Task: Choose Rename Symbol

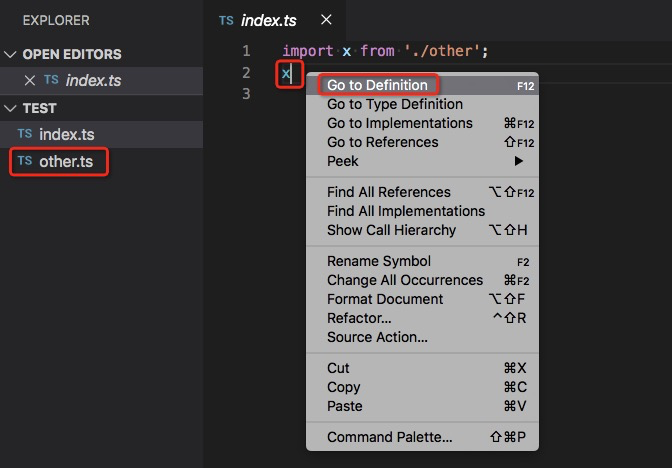Action: 378,261
